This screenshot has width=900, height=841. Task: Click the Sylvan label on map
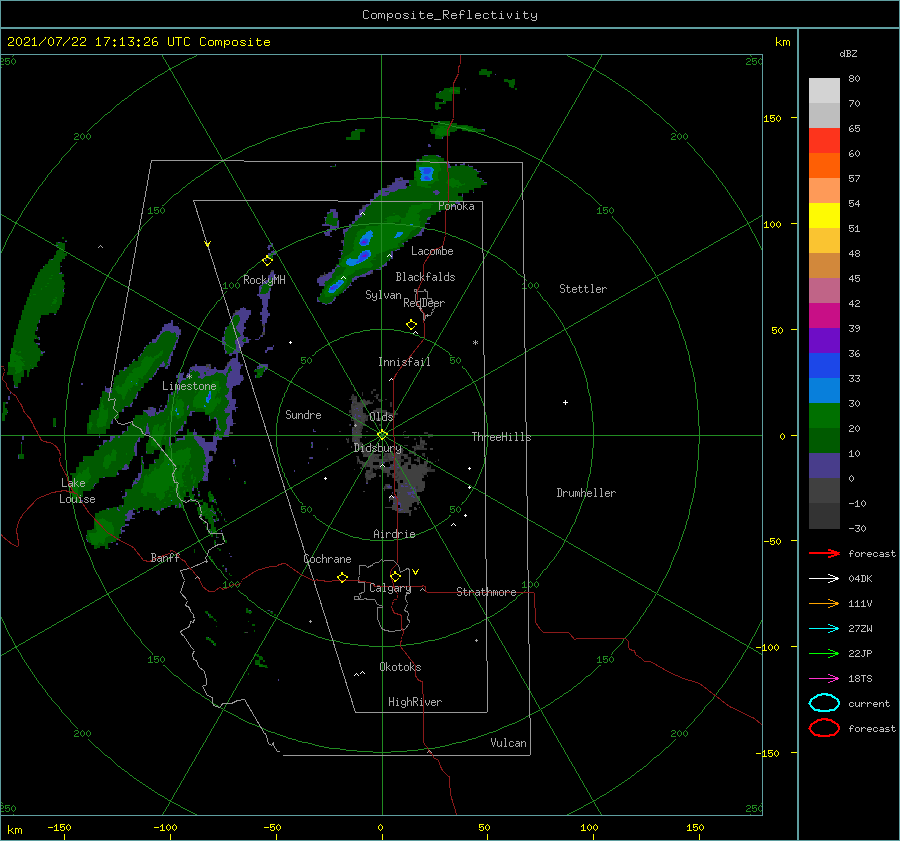click(x=383, y=295)
